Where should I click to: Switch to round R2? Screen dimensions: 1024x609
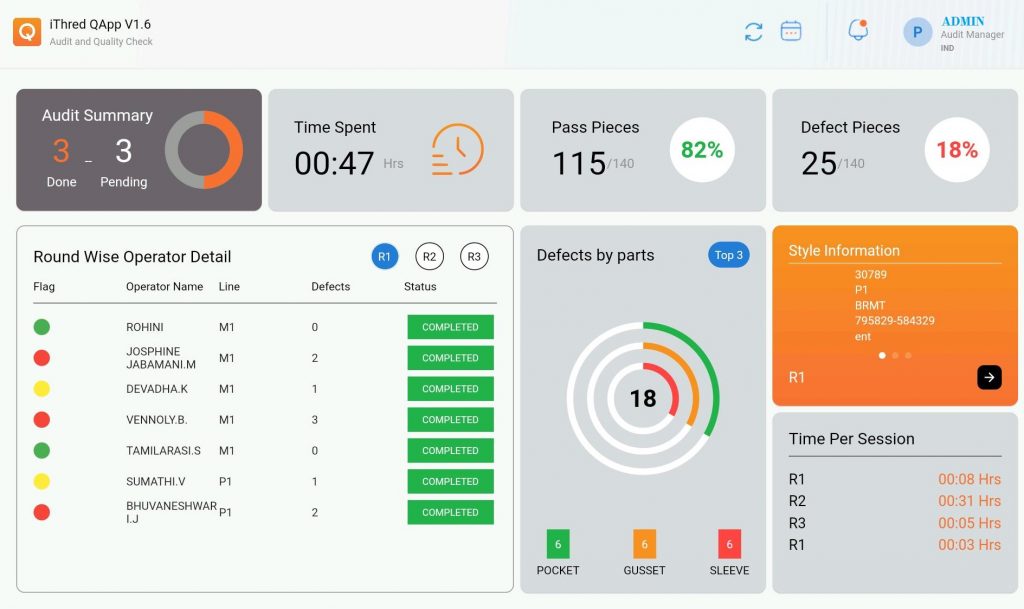(x=429, y=257)
